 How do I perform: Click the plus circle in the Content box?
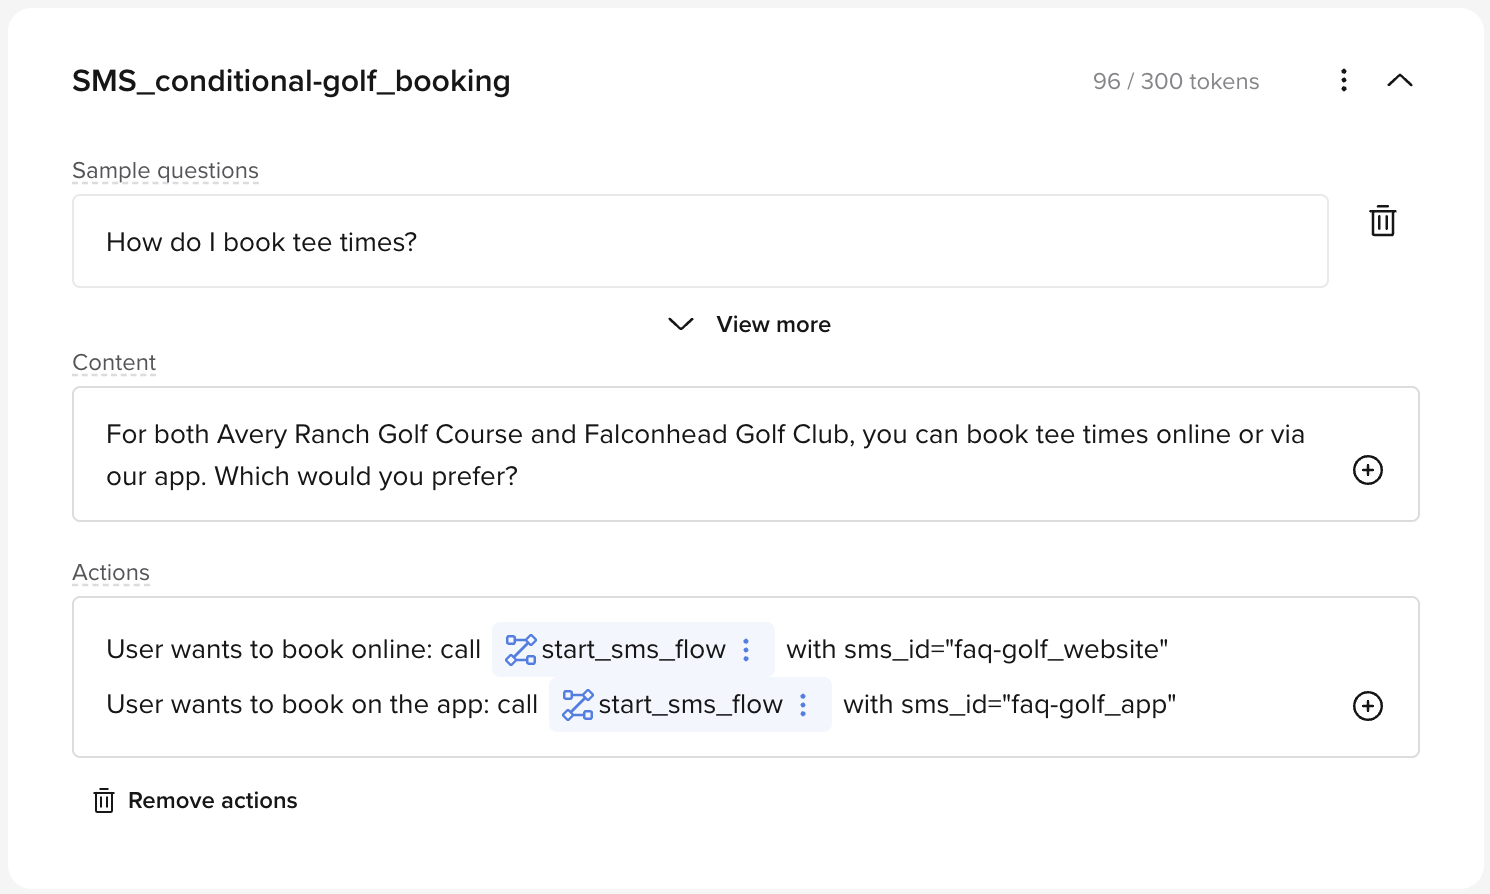1368,470
